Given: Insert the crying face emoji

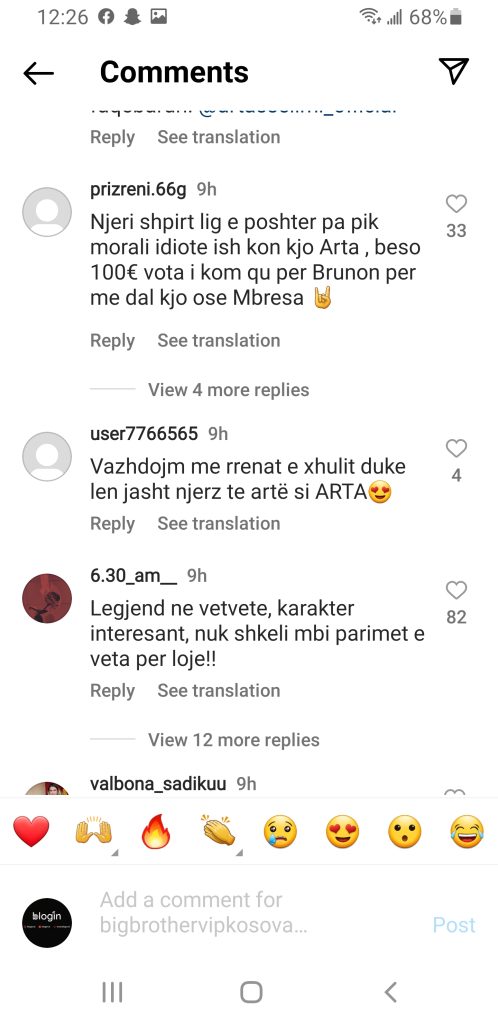Looking at the screenshot, I should [281, 833].
